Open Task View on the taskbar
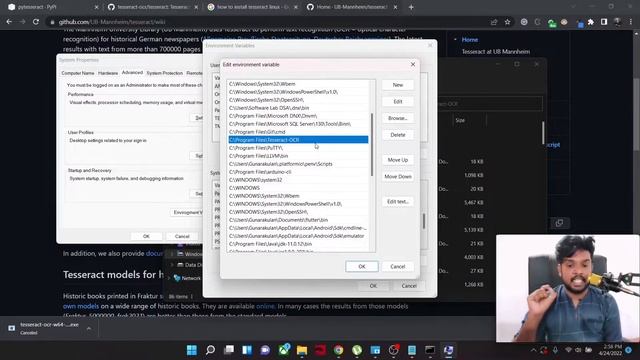 click(x=229, y=350)
